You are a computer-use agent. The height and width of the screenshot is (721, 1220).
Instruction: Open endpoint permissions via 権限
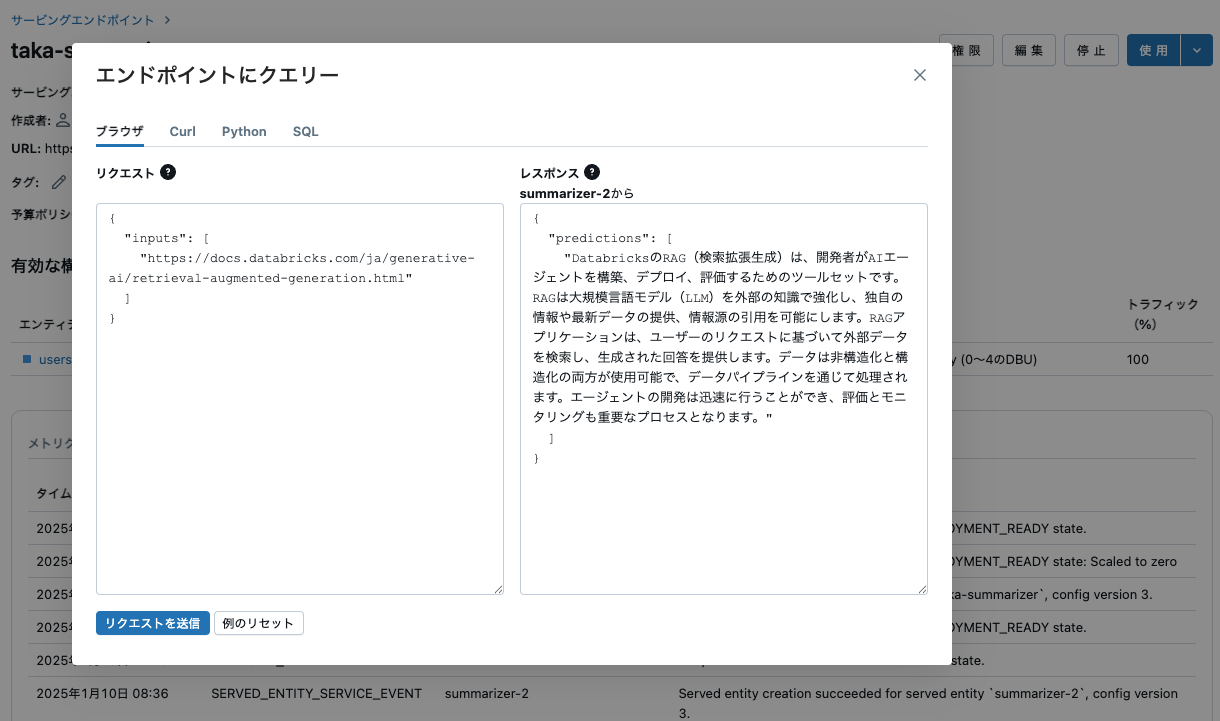pyautogui.click(x=966, y=49)
